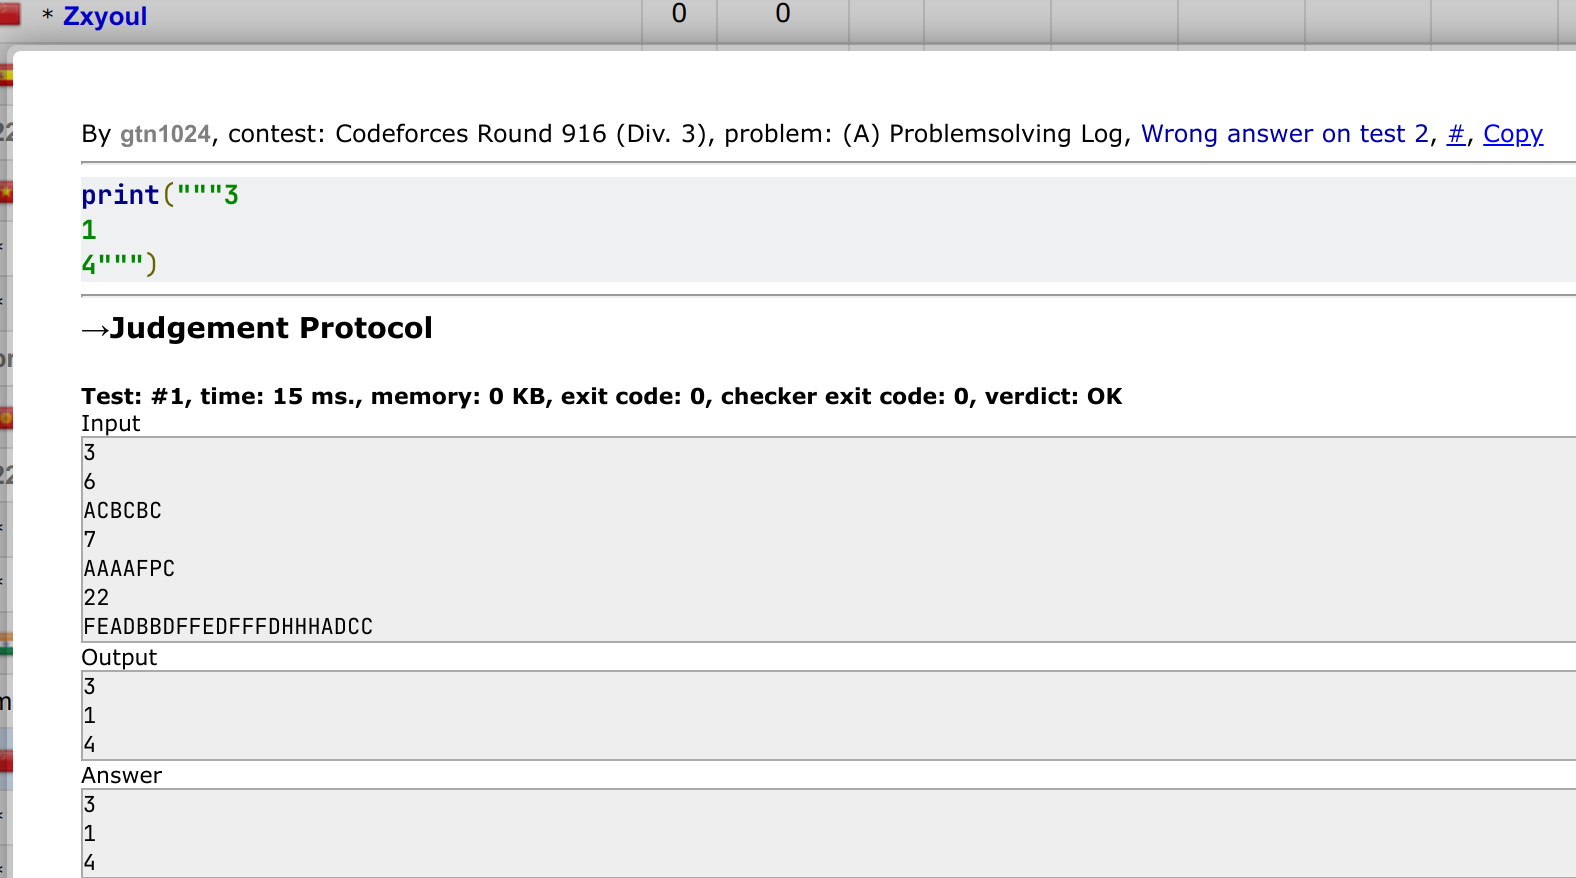Click the FEADBBDFFEDFFFDHHHADCC input line
Viewport: 1576px width, 878px height.
[x=228, y=627]
